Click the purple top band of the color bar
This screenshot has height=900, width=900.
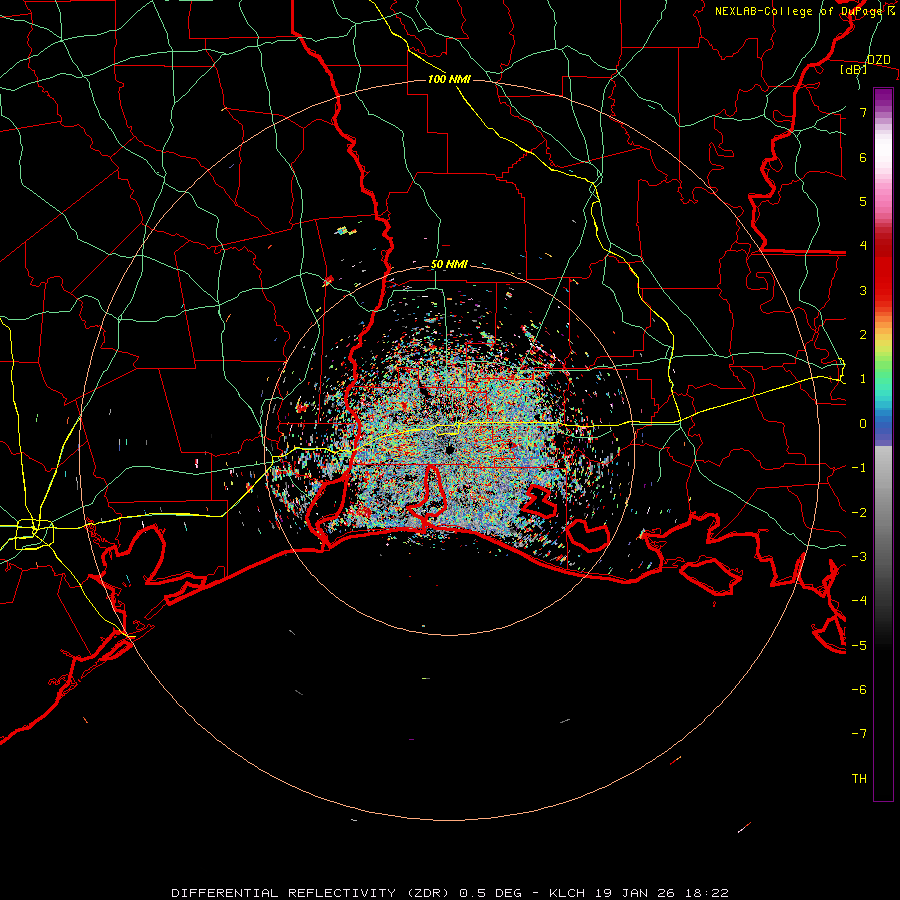coord(883,95)
